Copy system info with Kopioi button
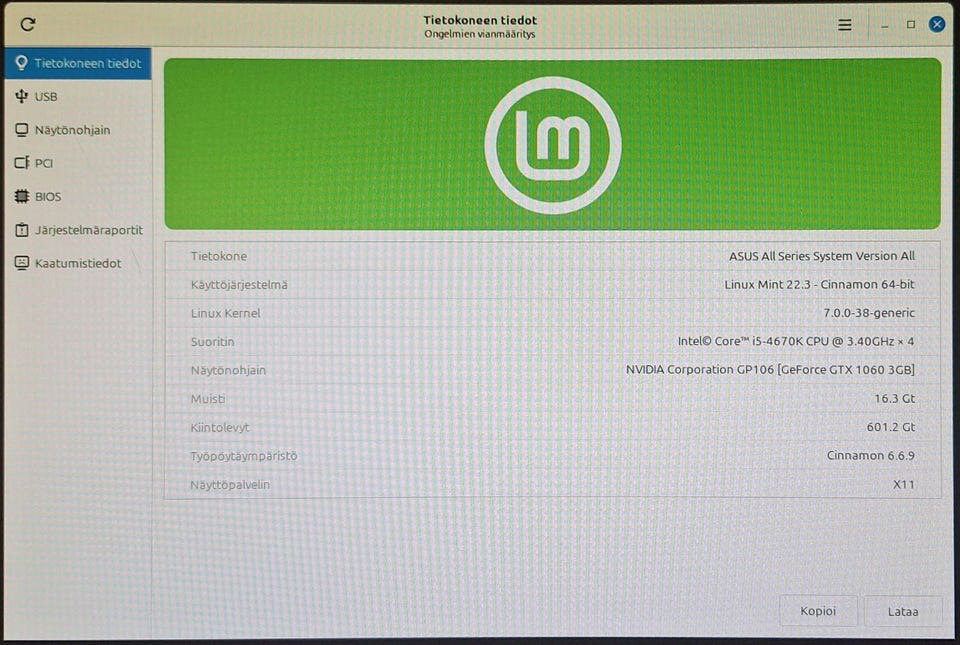This screenshot has height=645, width=960. tap(818, 611)
